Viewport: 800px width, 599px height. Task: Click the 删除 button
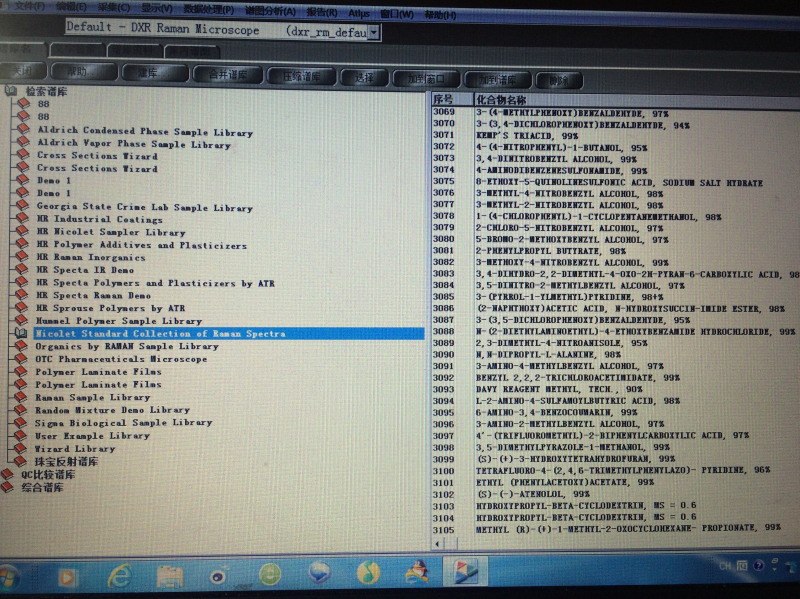coord(559,81)
